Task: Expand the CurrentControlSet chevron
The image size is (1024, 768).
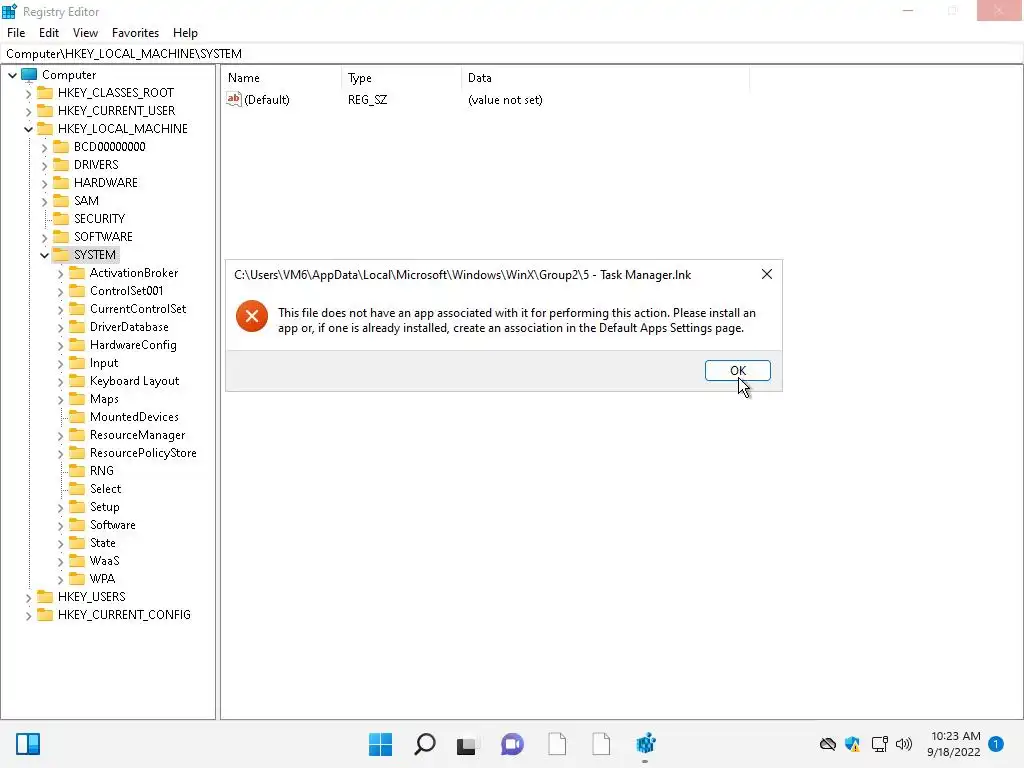Action: click(x=61, y=310)
